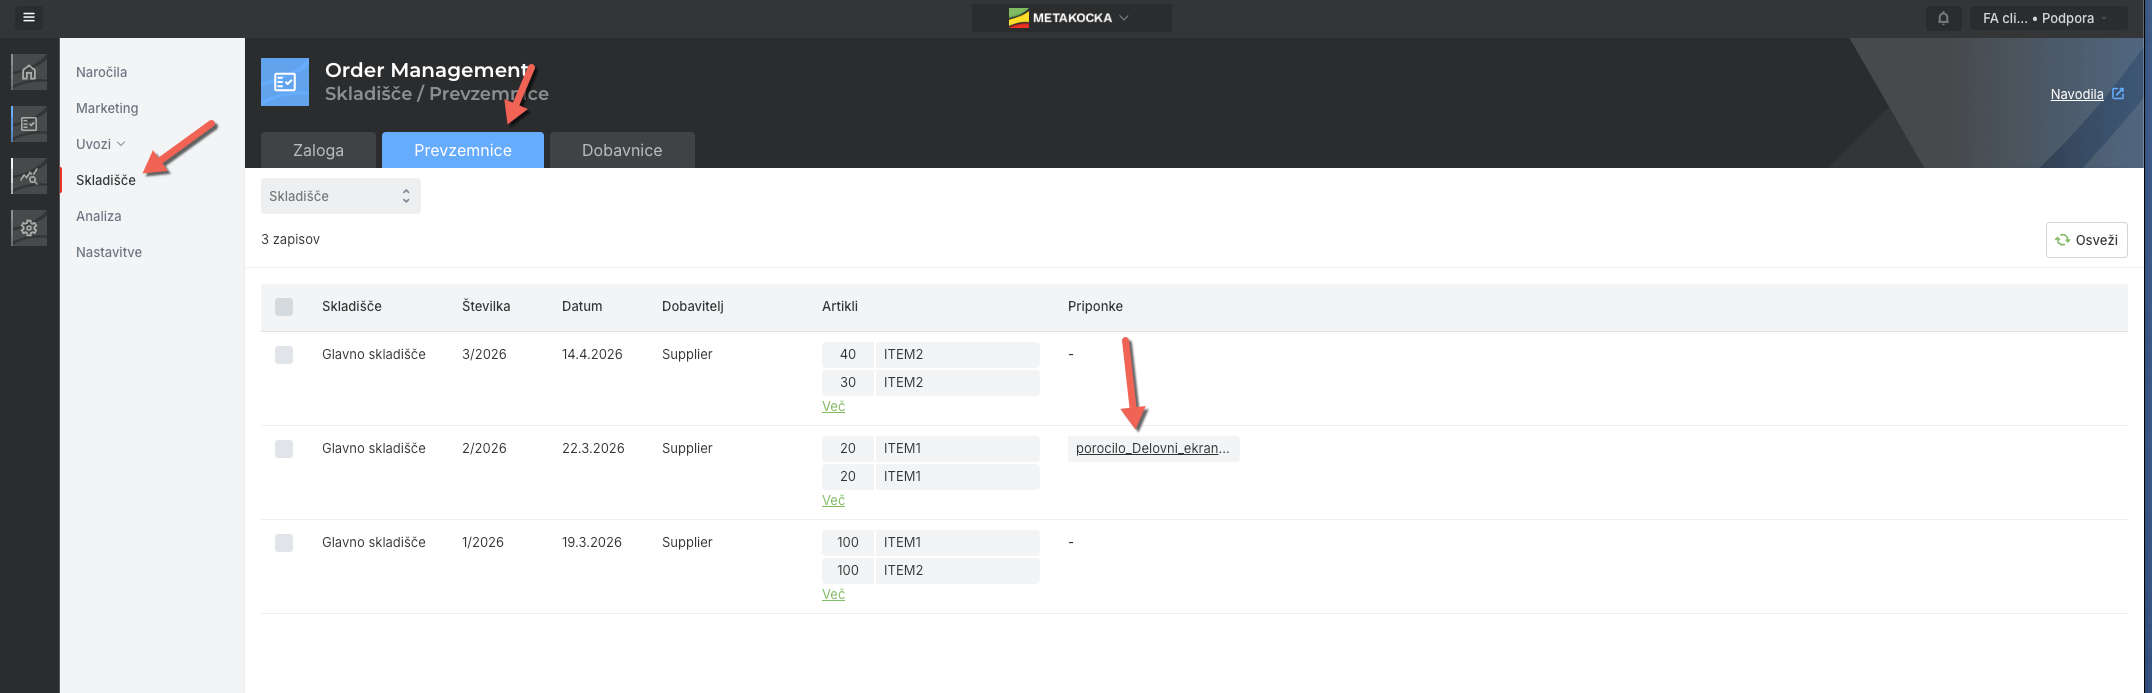Open the porocilo_Delovni_ekran attachment
This screenshot has width=2152, height=693.
[1152, 449]
